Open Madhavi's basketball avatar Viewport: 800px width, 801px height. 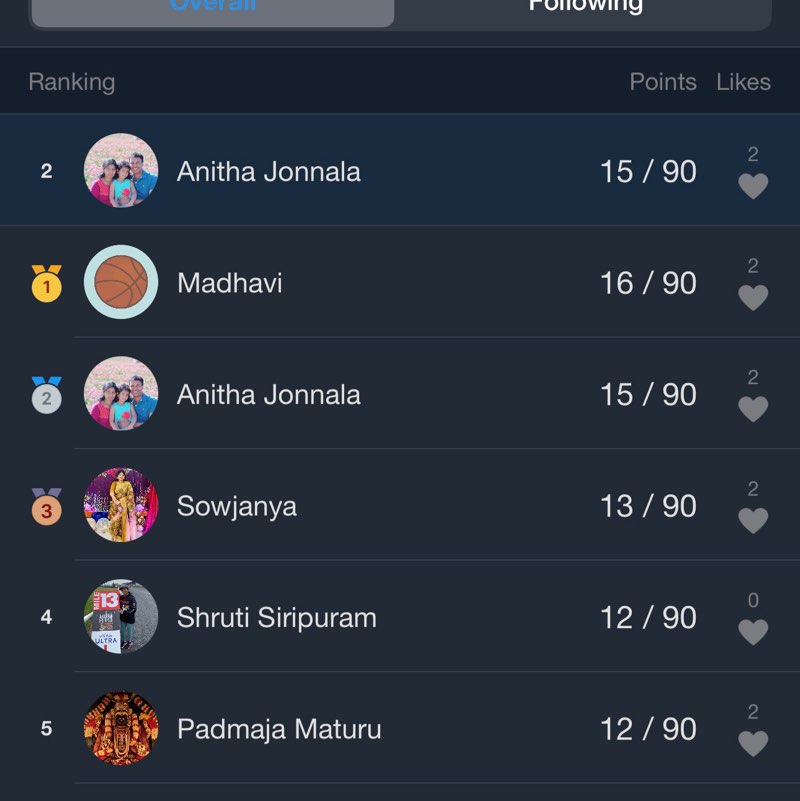click(x=121, y=282)
